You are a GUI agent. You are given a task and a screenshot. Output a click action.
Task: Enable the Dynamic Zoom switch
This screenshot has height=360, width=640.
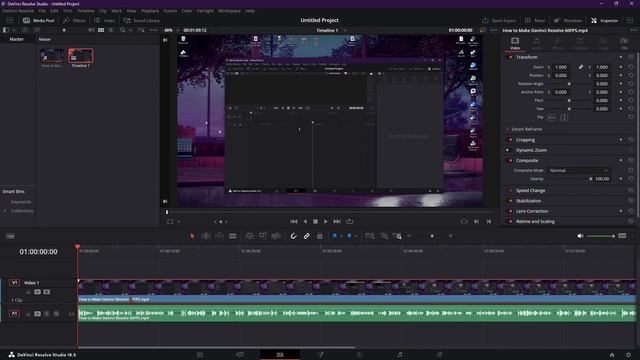tap(508, 150)
